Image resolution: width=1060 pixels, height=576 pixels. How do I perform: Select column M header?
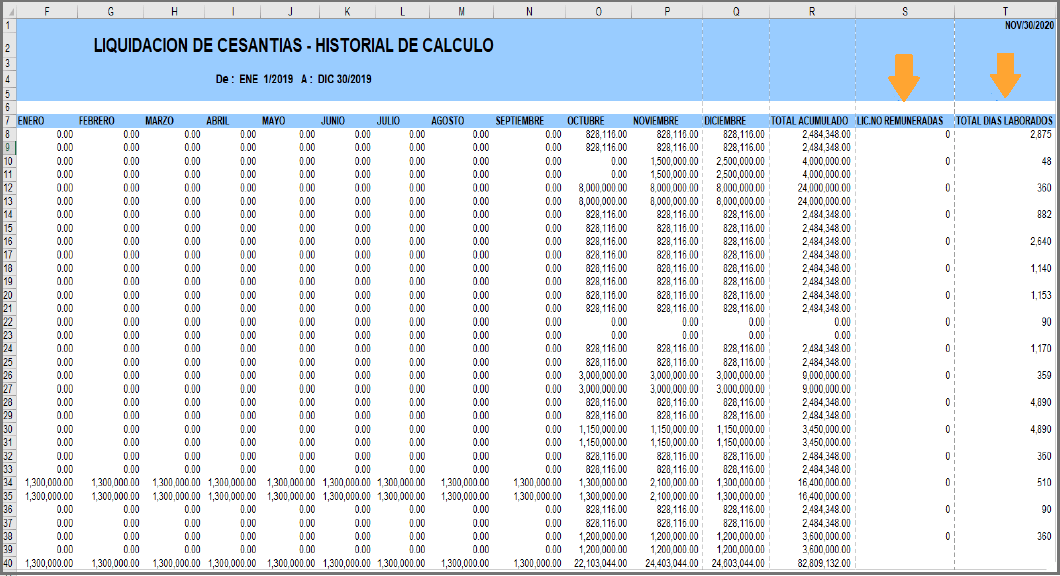pyautogui.click(x=462, y=11)
